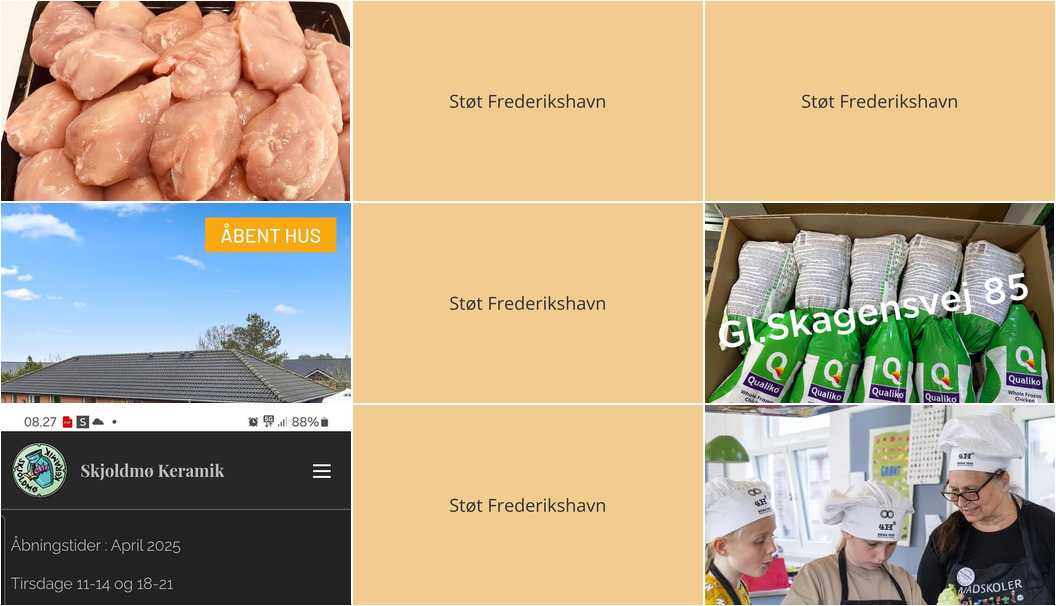This screenshot has height=606, width=1056.
Task: Click the cloud icon in phone status bar
Action: [98, 422]
